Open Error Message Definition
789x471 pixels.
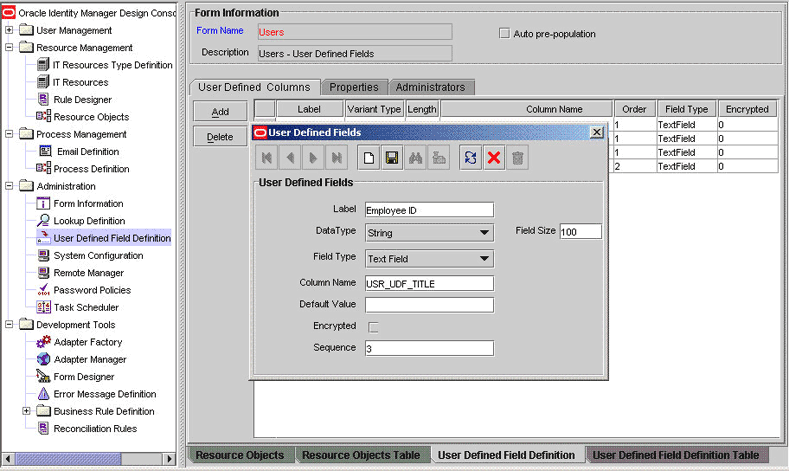coord(105,394)
